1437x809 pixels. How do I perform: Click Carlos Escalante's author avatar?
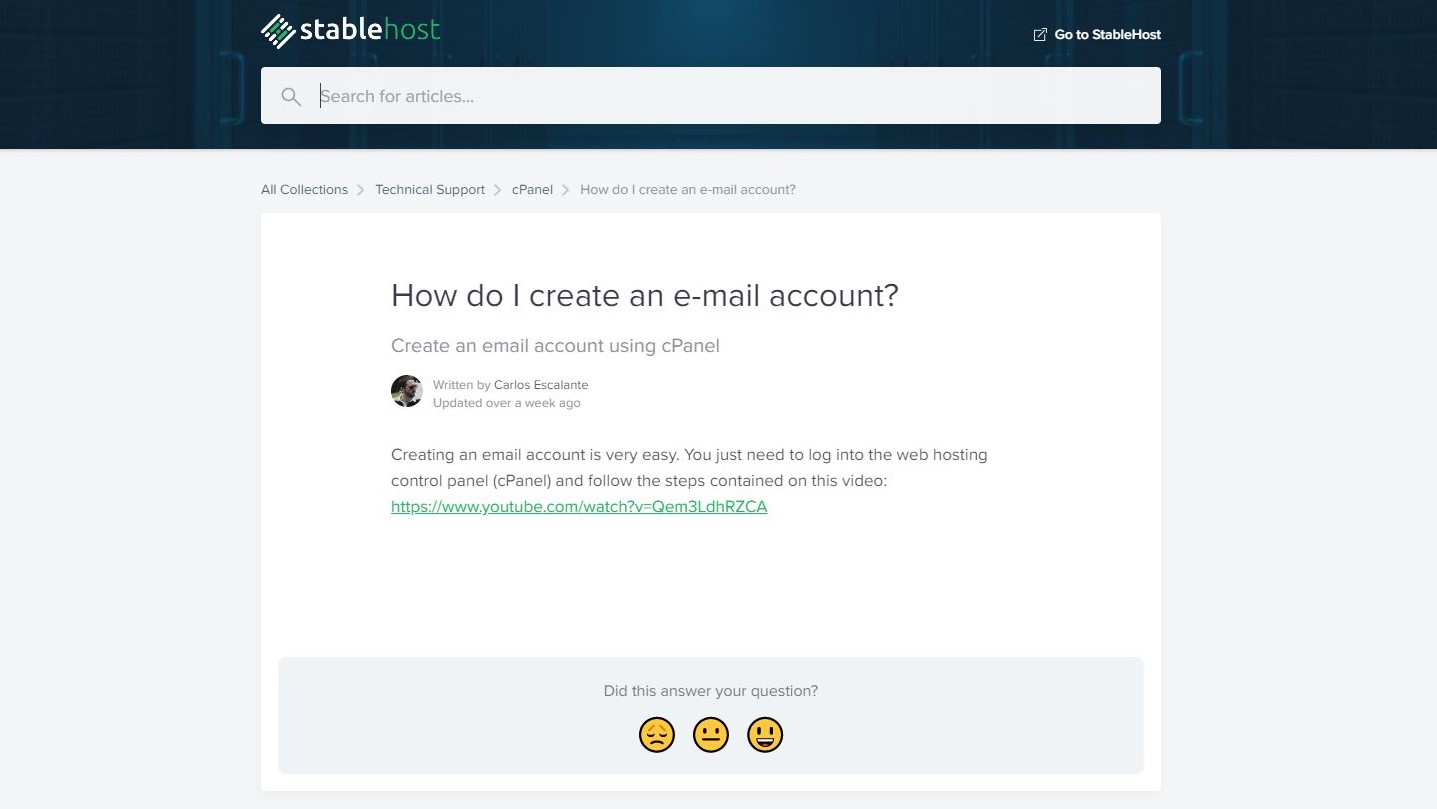coord(407,391)
